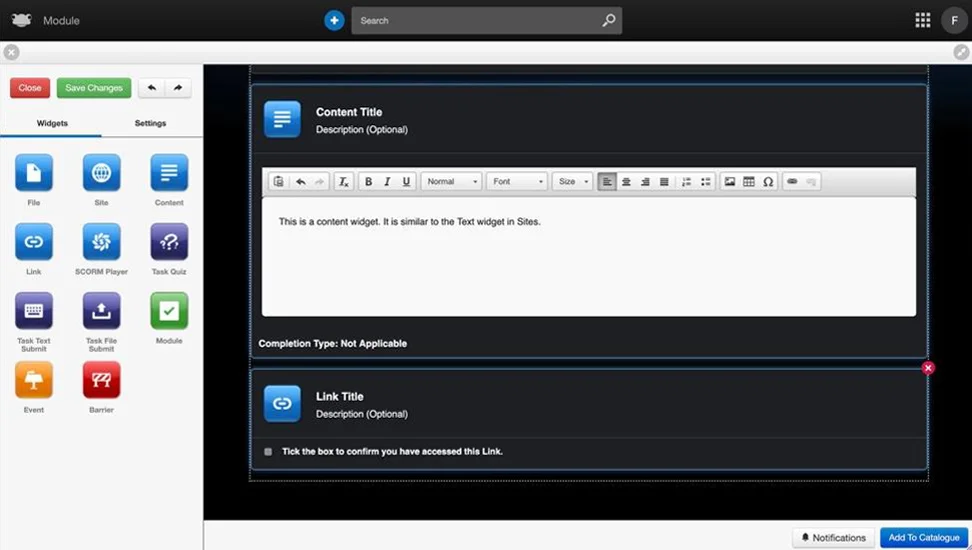Image resolution: width=972 pixels, height=550 pixels.
Task: Redo change in sidebar
Action: [178, 88]
